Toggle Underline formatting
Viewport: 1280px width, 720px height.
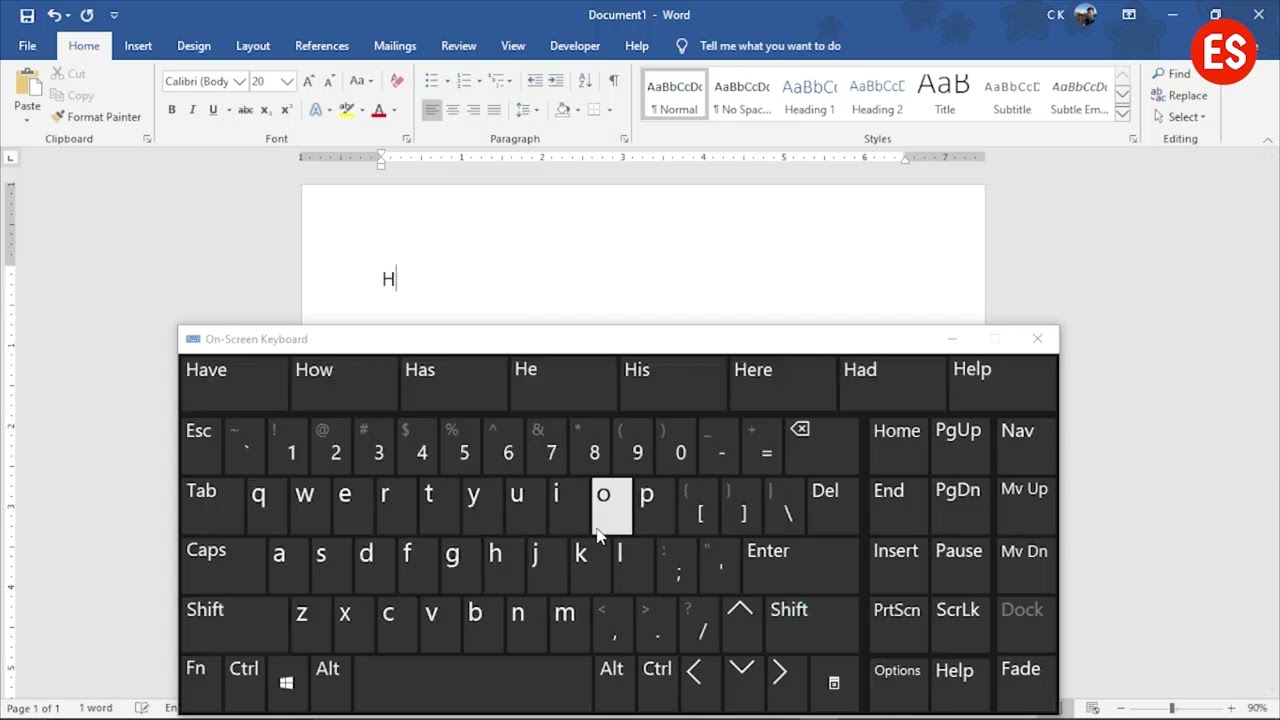tap(213, 110)
